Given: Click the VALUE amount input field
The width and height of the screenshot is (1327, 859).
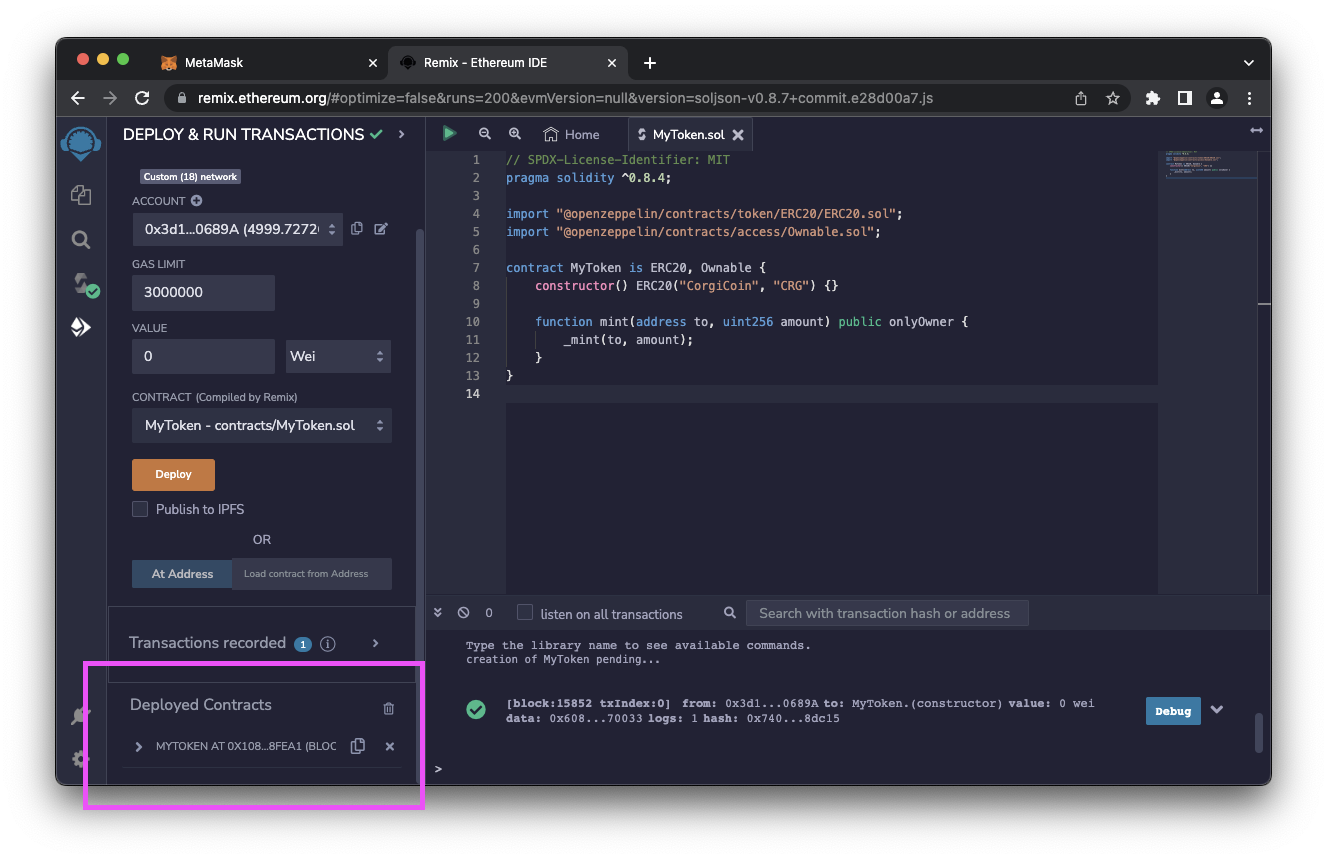Looking at the screenshot, I should [203, 356].
